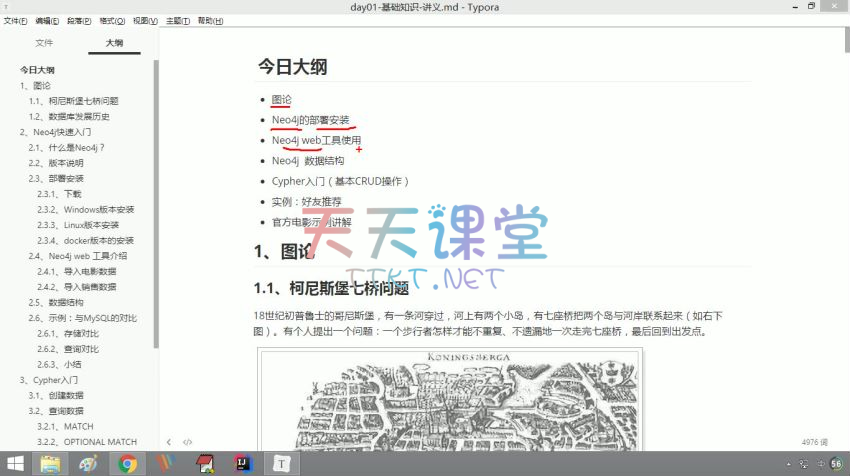Jump to outline item 柯尼斯堡七桥问题
This screenshot has height=476, width=850.
coord(83,101)
